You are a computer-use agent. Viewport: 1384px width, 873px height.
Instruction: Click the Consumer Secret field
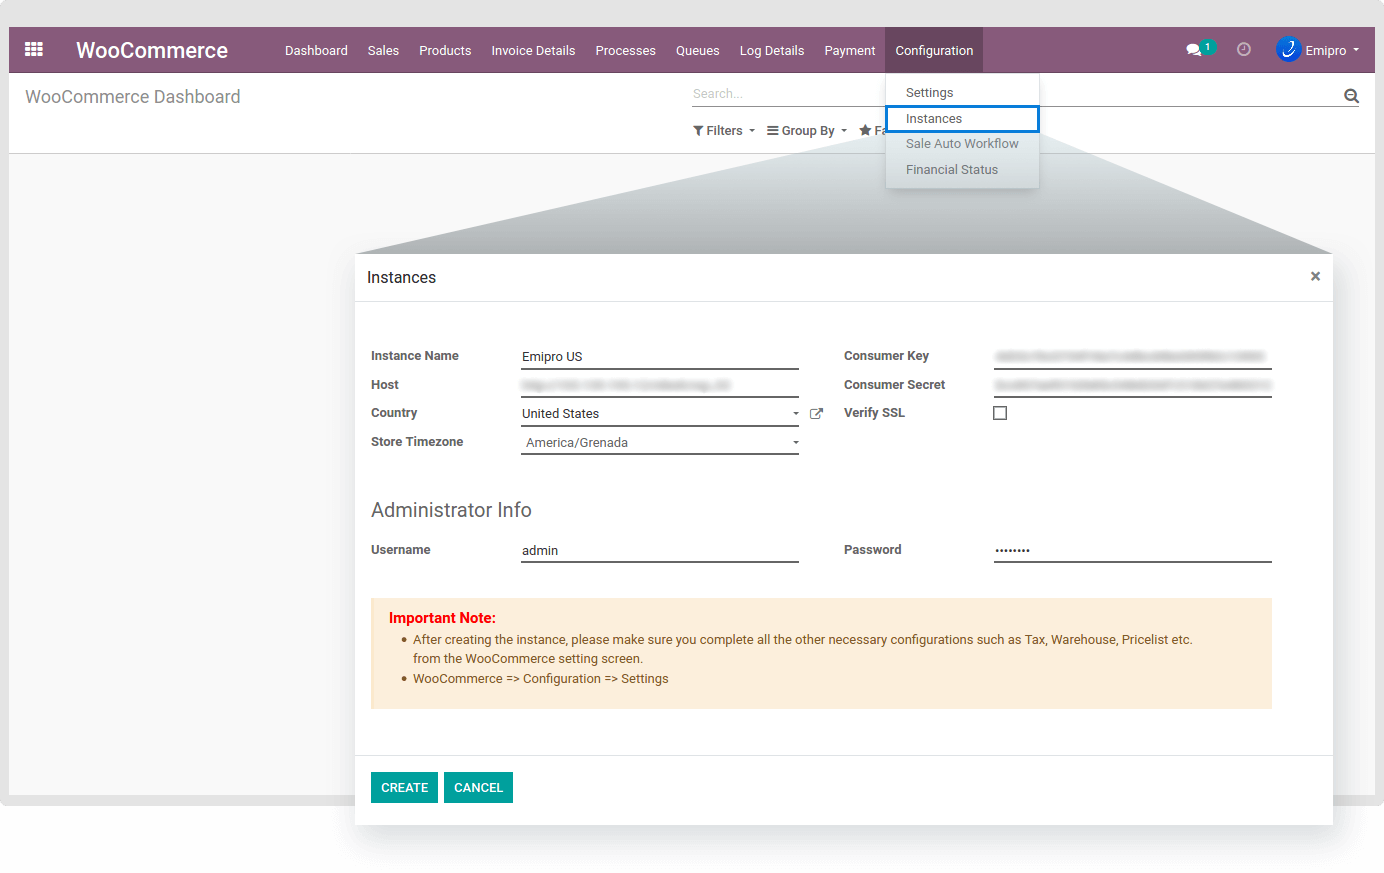pyautogui.click(x=1133, y=385)
